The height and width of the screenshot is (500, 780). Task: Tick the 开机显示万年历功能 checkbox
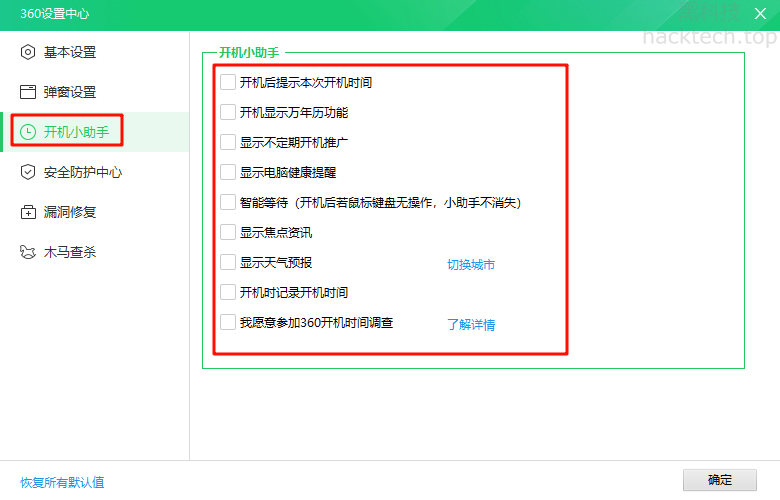pos(228,112)
